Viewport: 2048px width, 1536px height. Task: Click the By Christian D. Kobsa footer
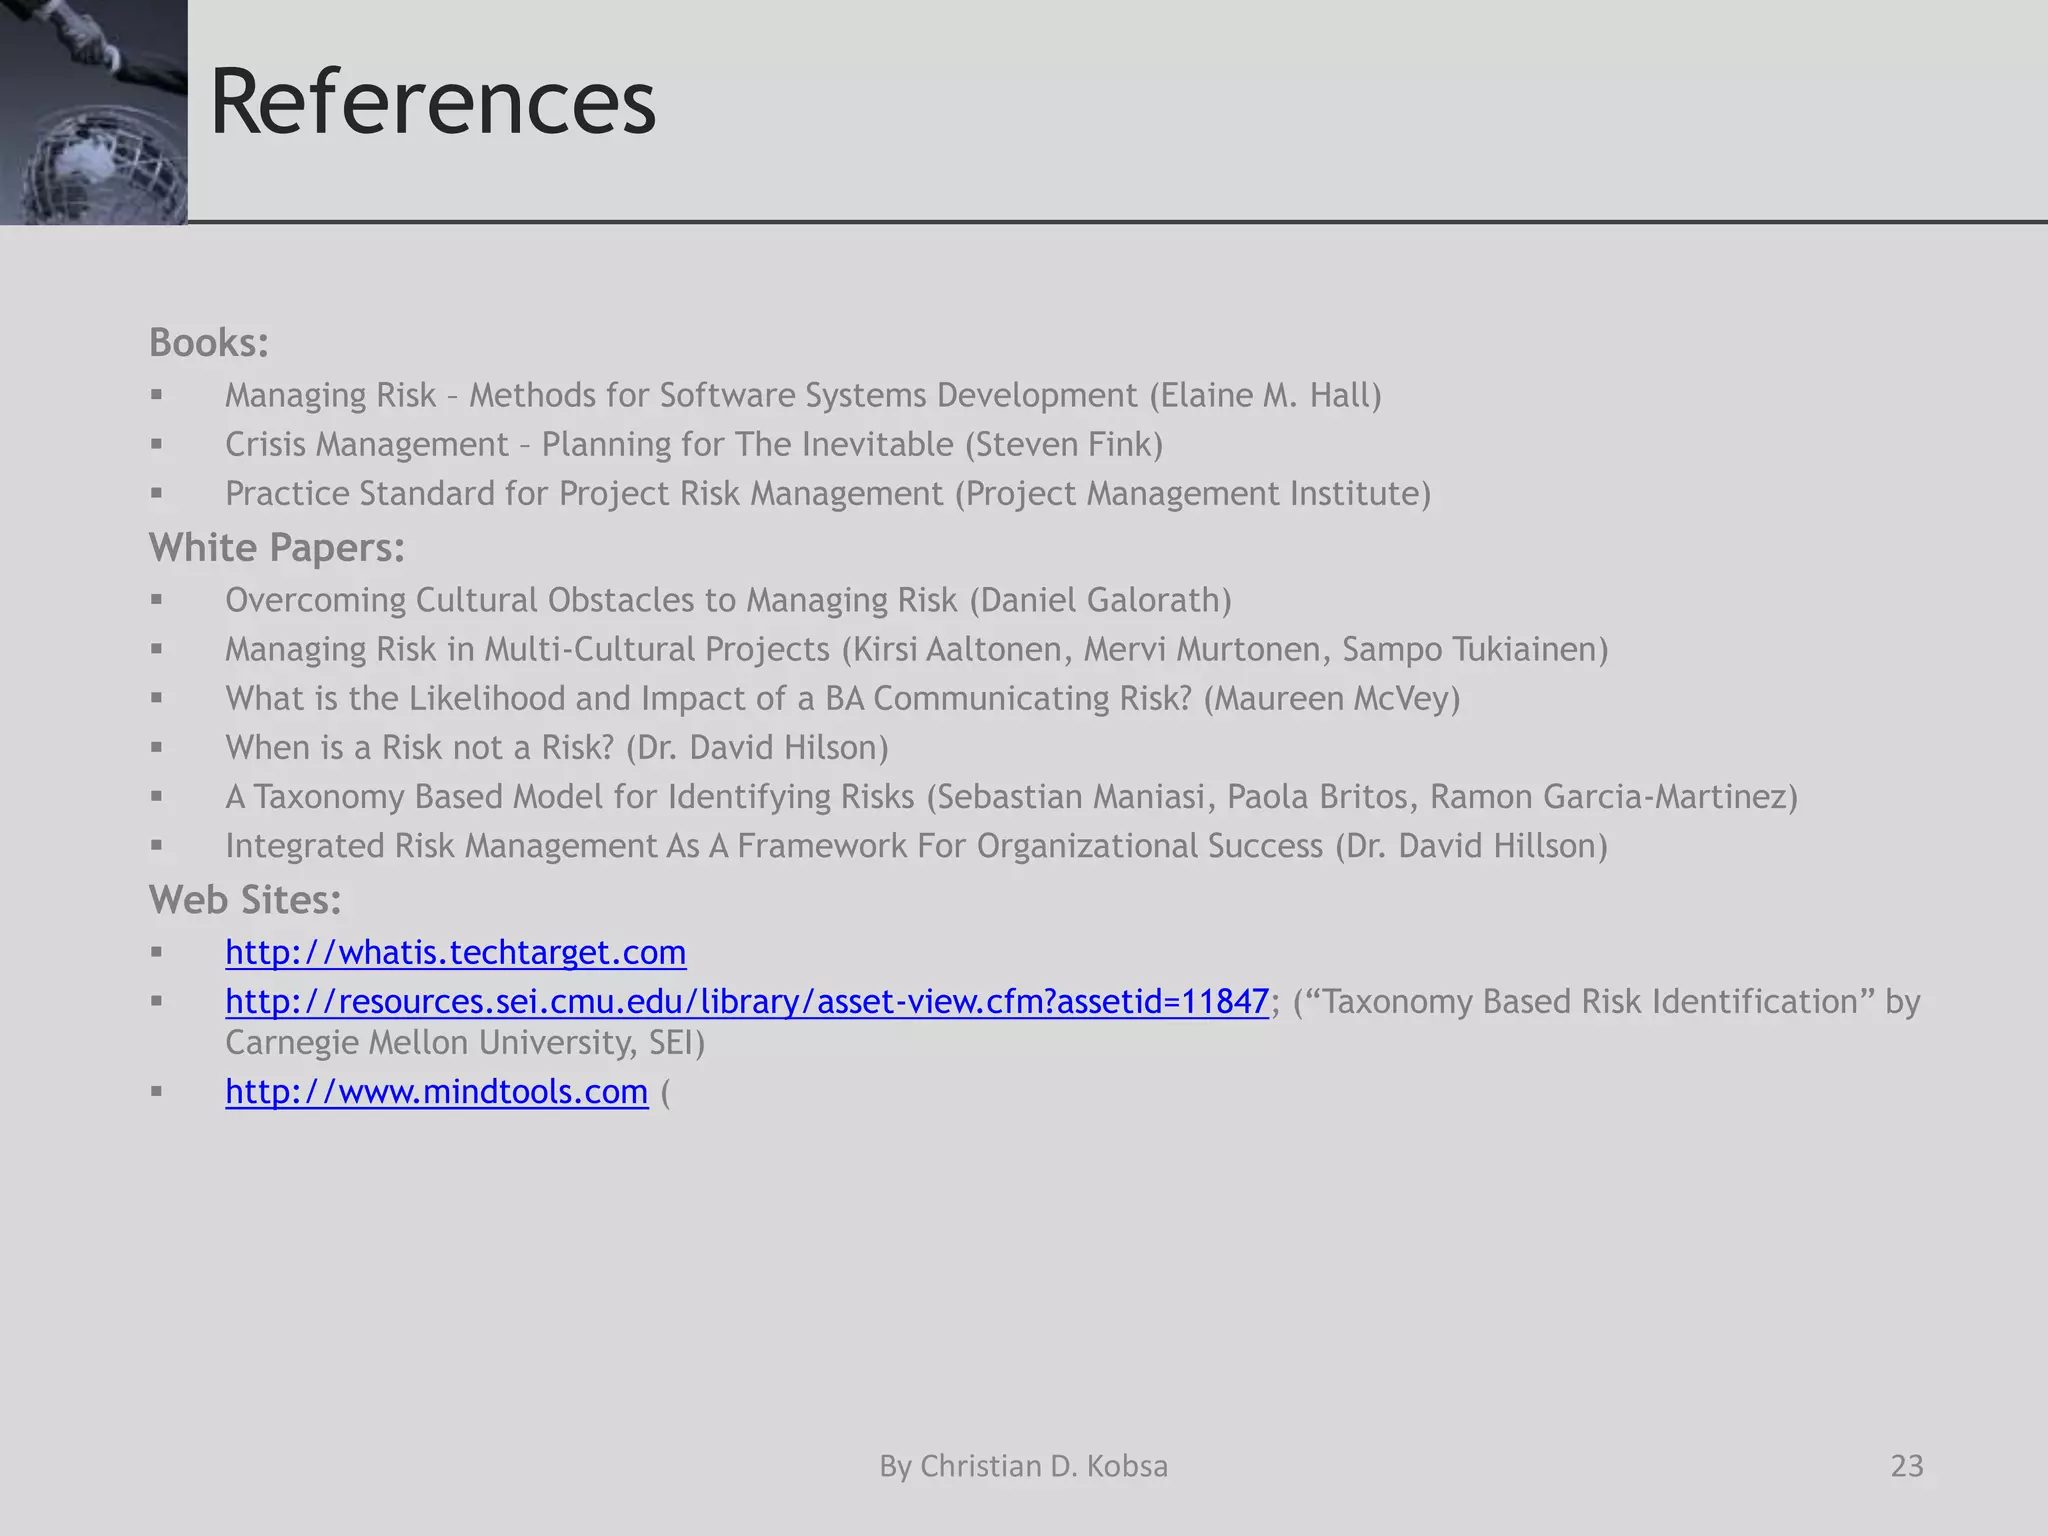pyautogui.click(x=1023, y=1466)
